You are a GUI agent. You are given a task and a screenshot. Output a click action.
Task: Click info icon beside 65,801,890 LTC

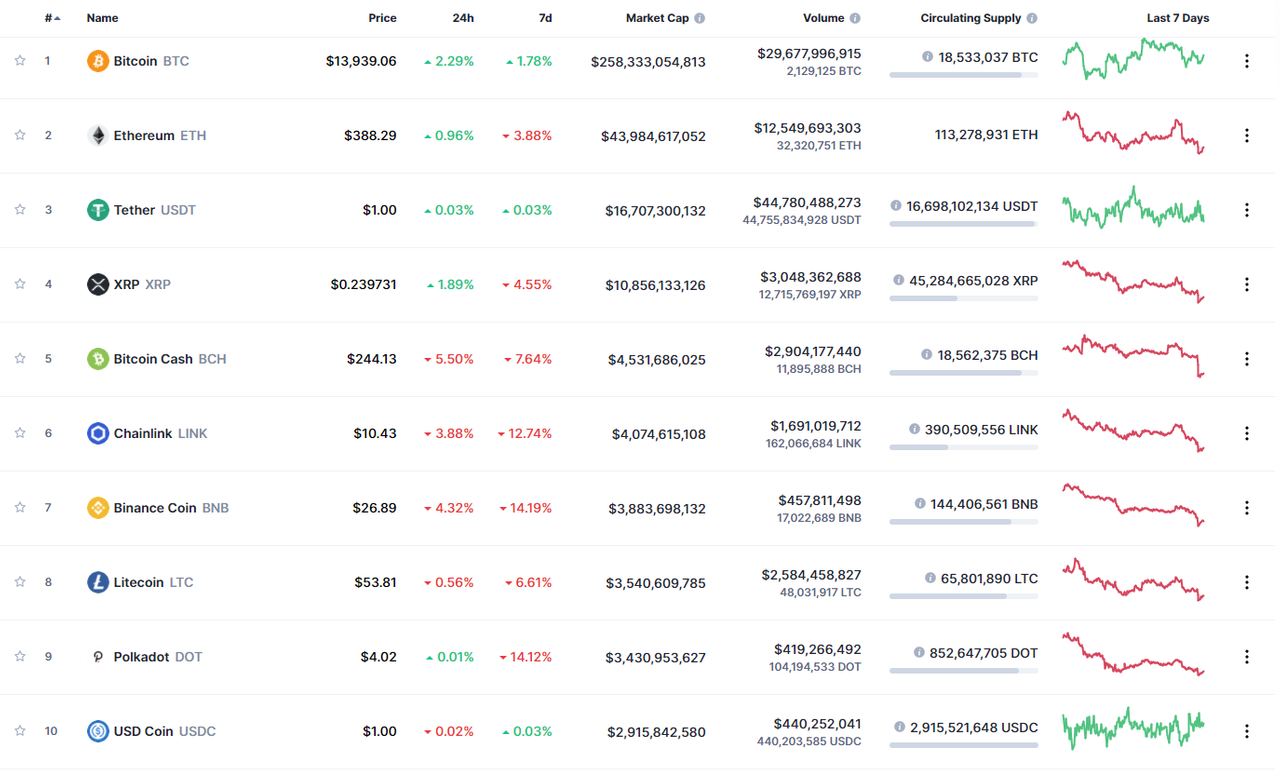[x=930, y=578]
